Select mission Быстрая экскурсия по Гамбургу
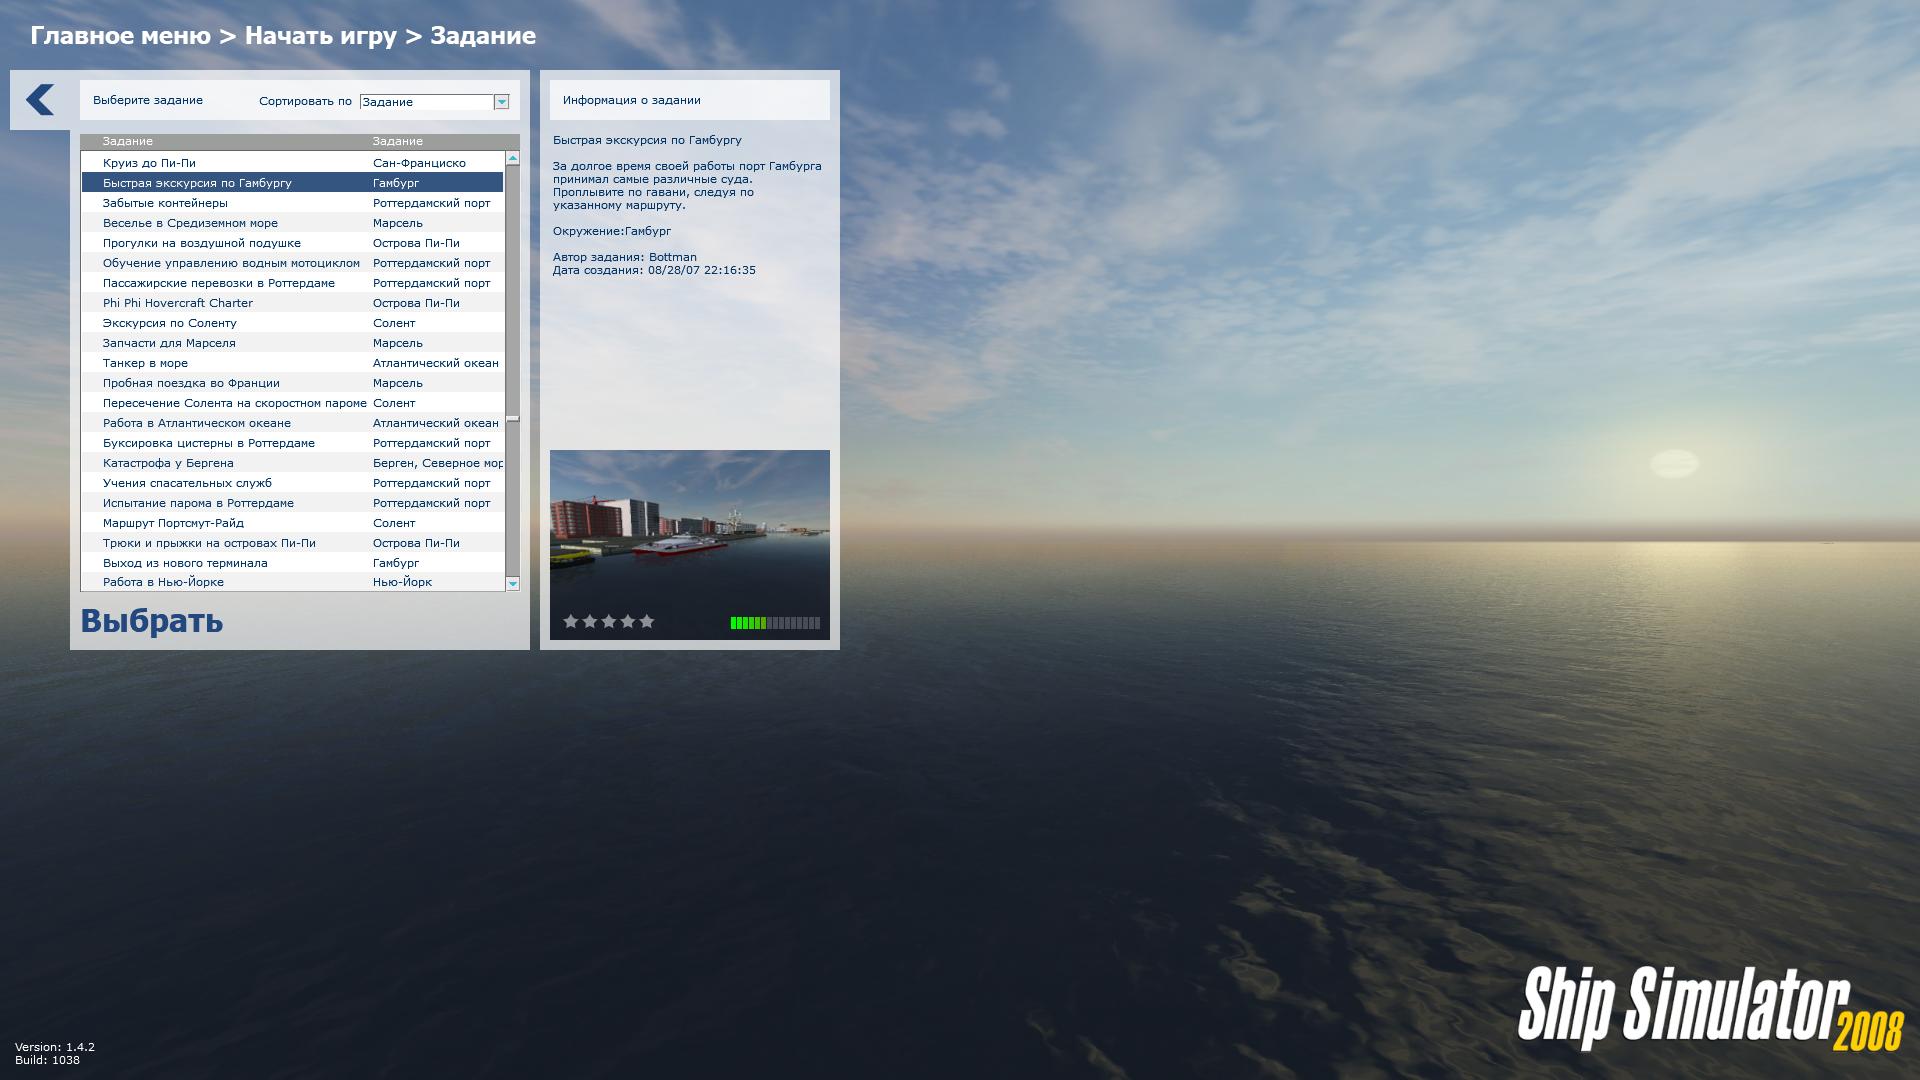The image size is (1920, 1080). pos(292,183)
